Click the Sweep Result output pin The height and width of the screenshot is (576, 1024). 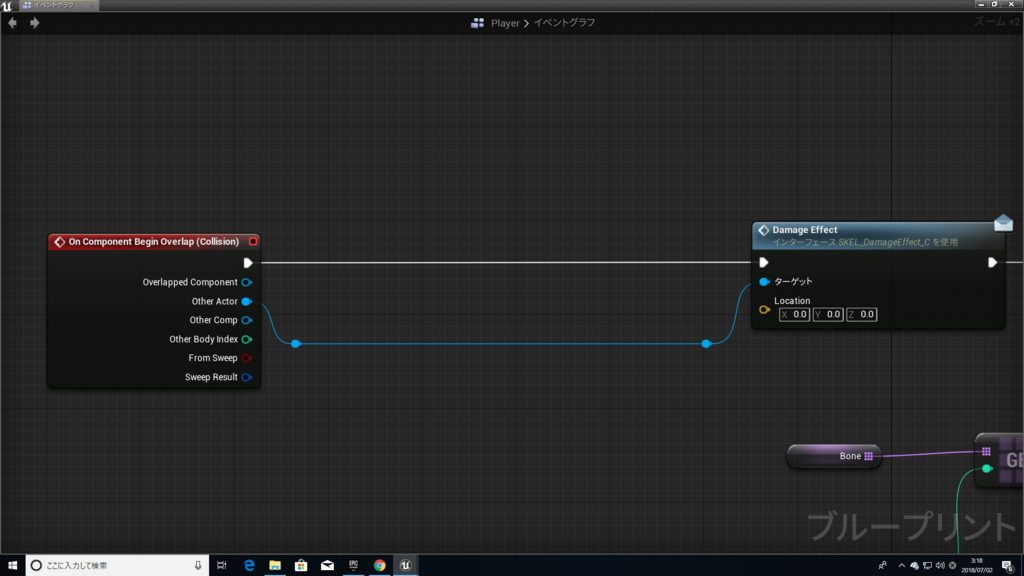pyautogui.click(x=246, y=377)
